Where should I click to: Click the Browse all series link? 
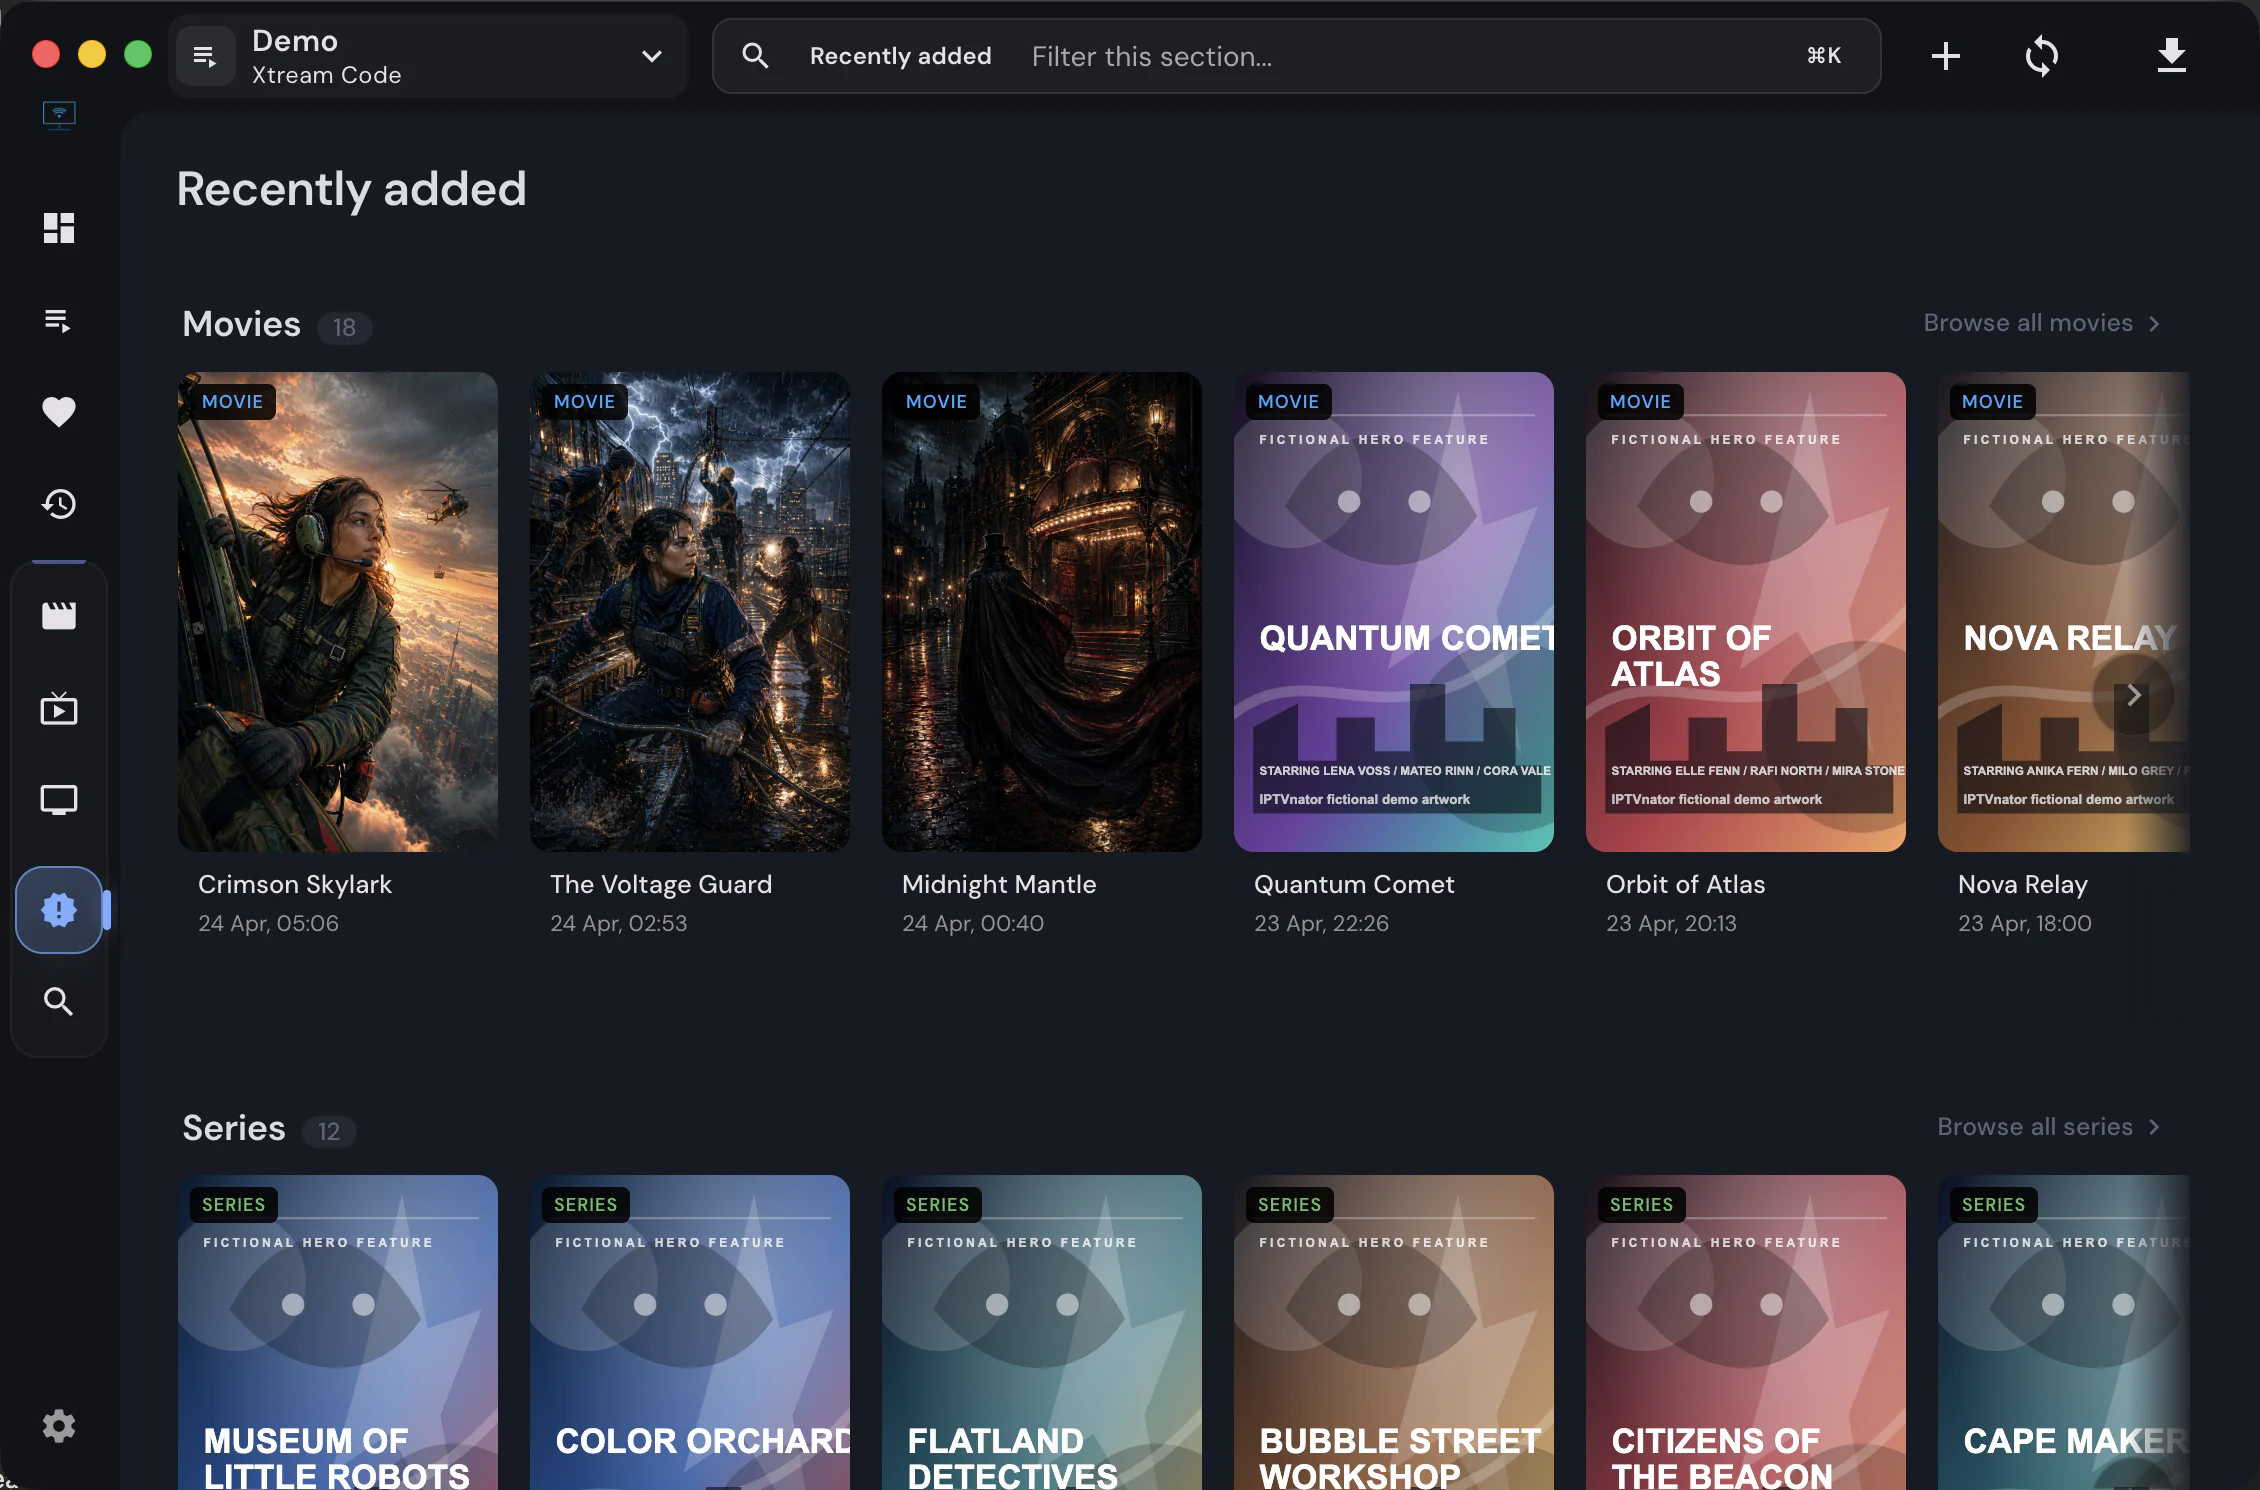2048,1127
